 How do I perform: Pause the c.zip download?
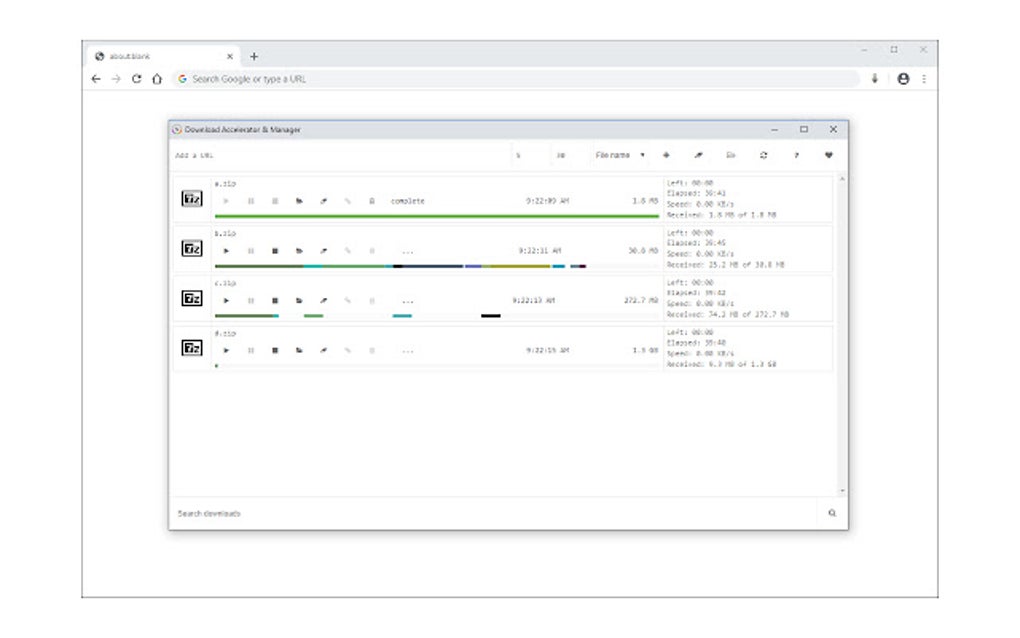pos(250,300)
